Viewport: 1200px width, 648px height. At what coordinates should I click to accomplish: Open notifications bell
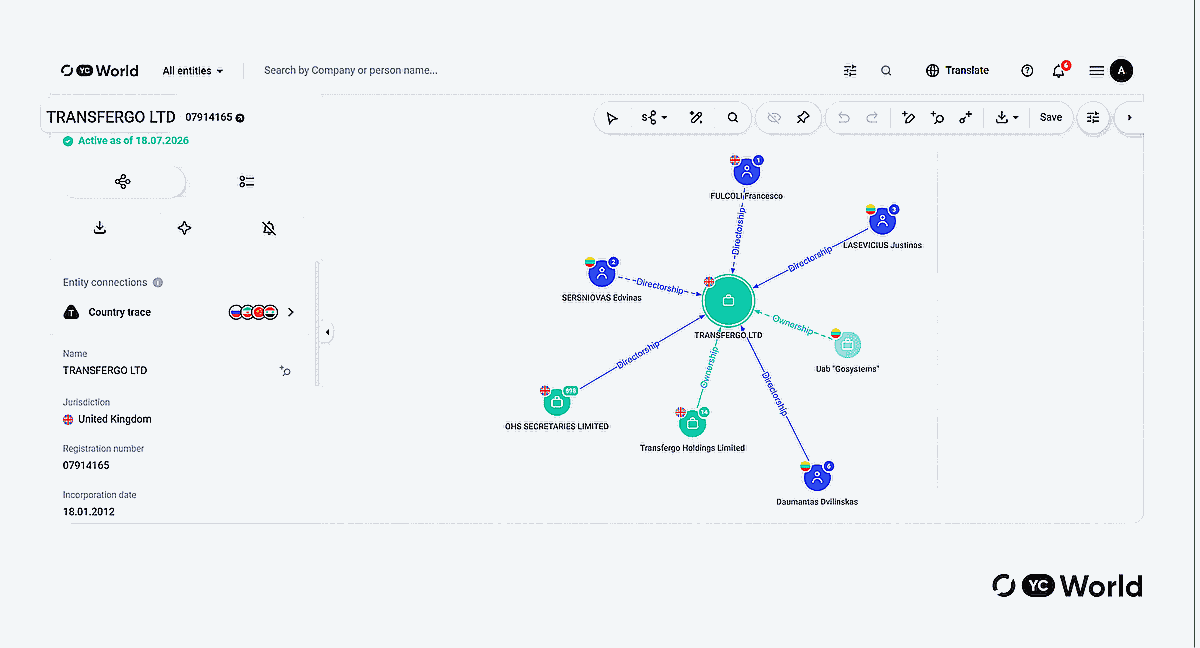pyautogui.click(x=1059, y=71)
